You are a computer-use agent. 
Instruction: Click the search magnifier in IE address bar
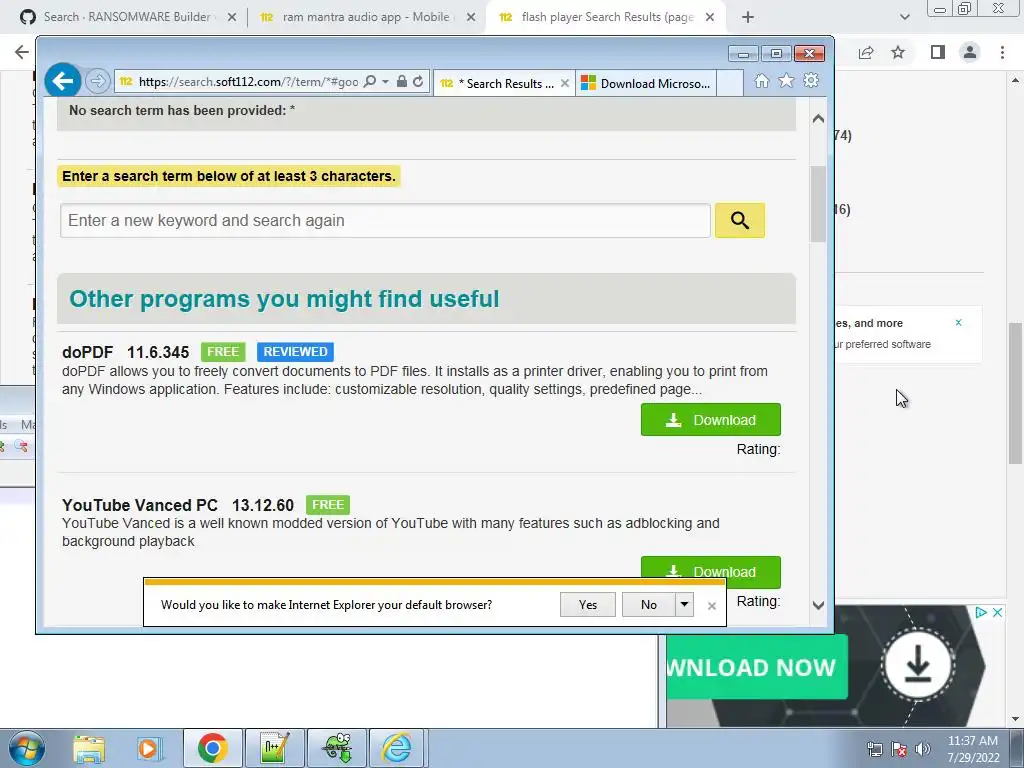[x=370, y=82]
